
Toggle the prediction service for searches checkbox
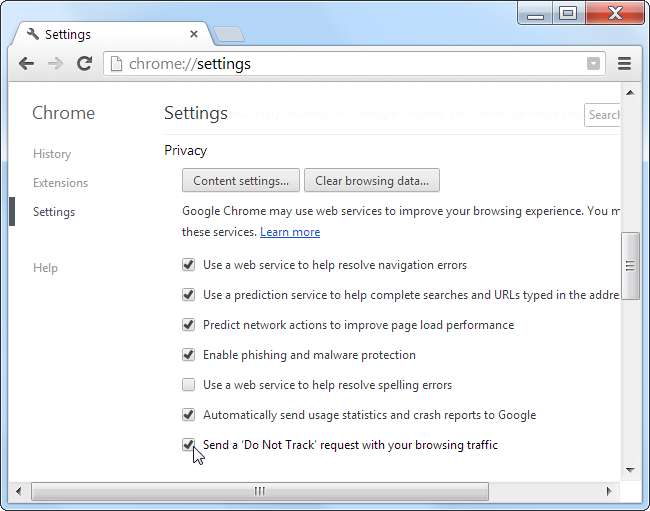189,295
